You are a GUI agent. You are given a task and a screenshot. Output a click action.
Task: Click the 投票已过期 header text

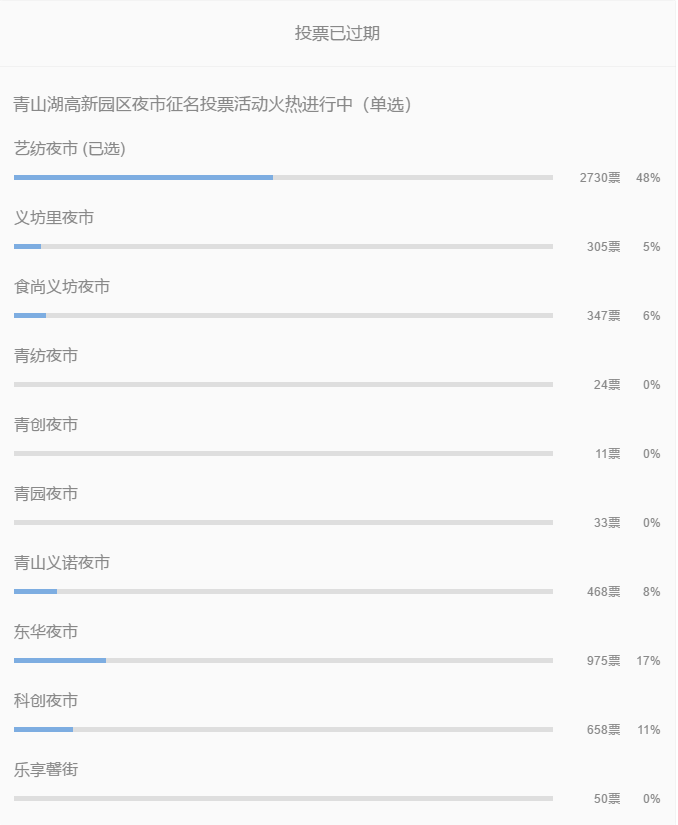point(337,33)
